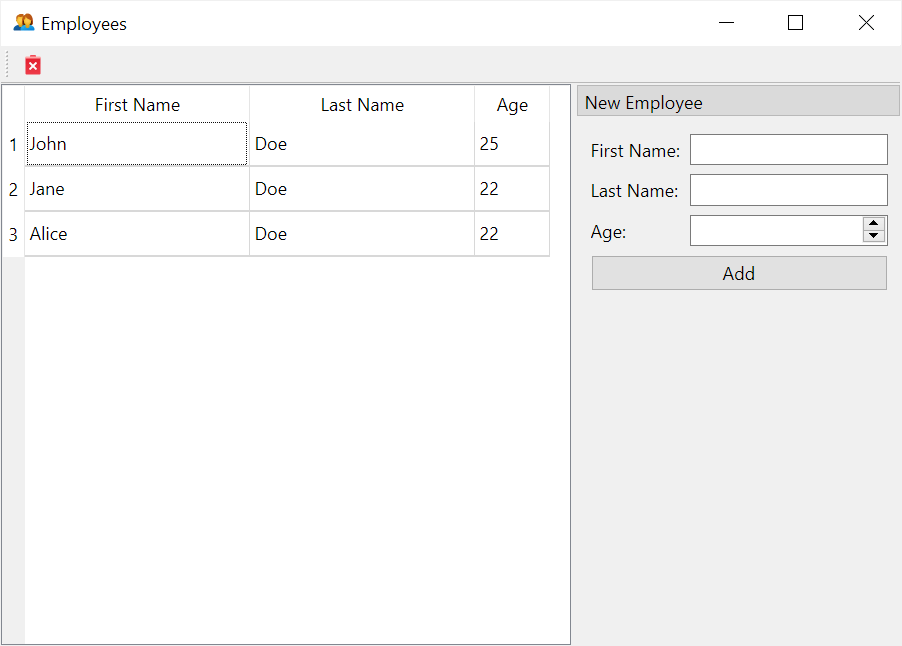Screen dimensions: 902x646
Task: Click inside the First Name input field
Action: click(788, 149)
